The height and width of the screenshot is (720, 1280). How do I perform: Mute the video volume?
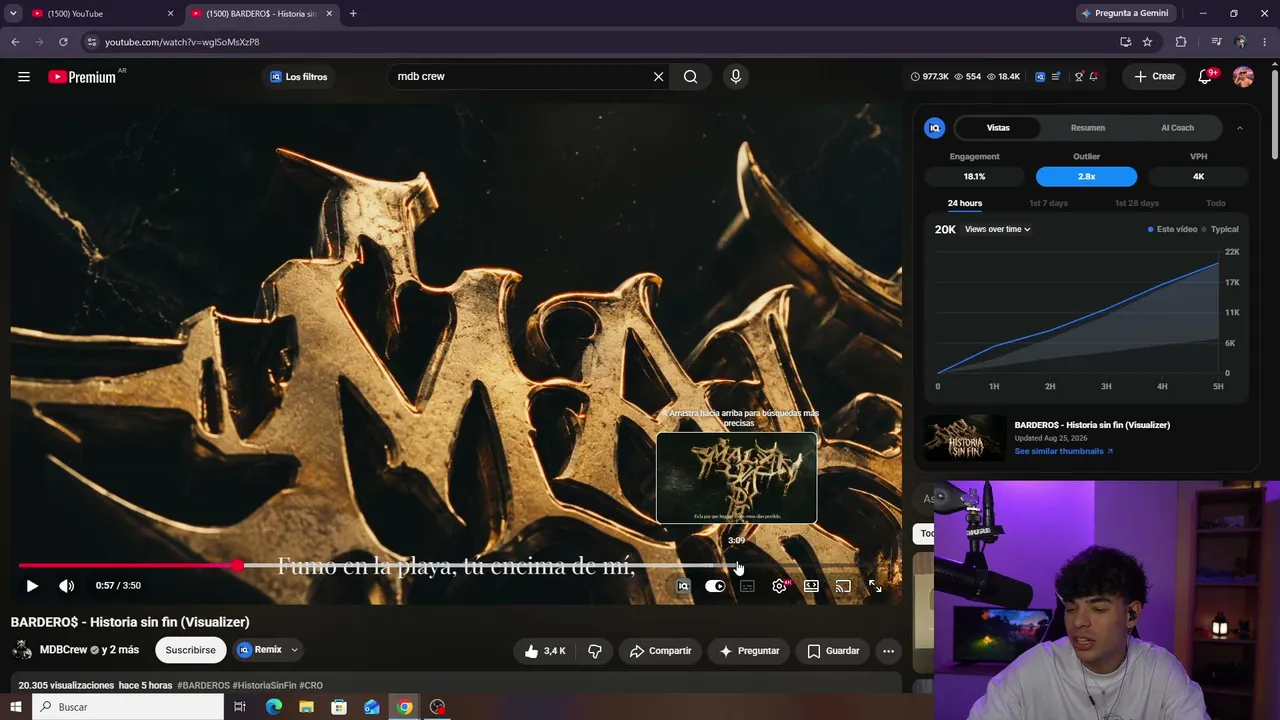[66, 586]
